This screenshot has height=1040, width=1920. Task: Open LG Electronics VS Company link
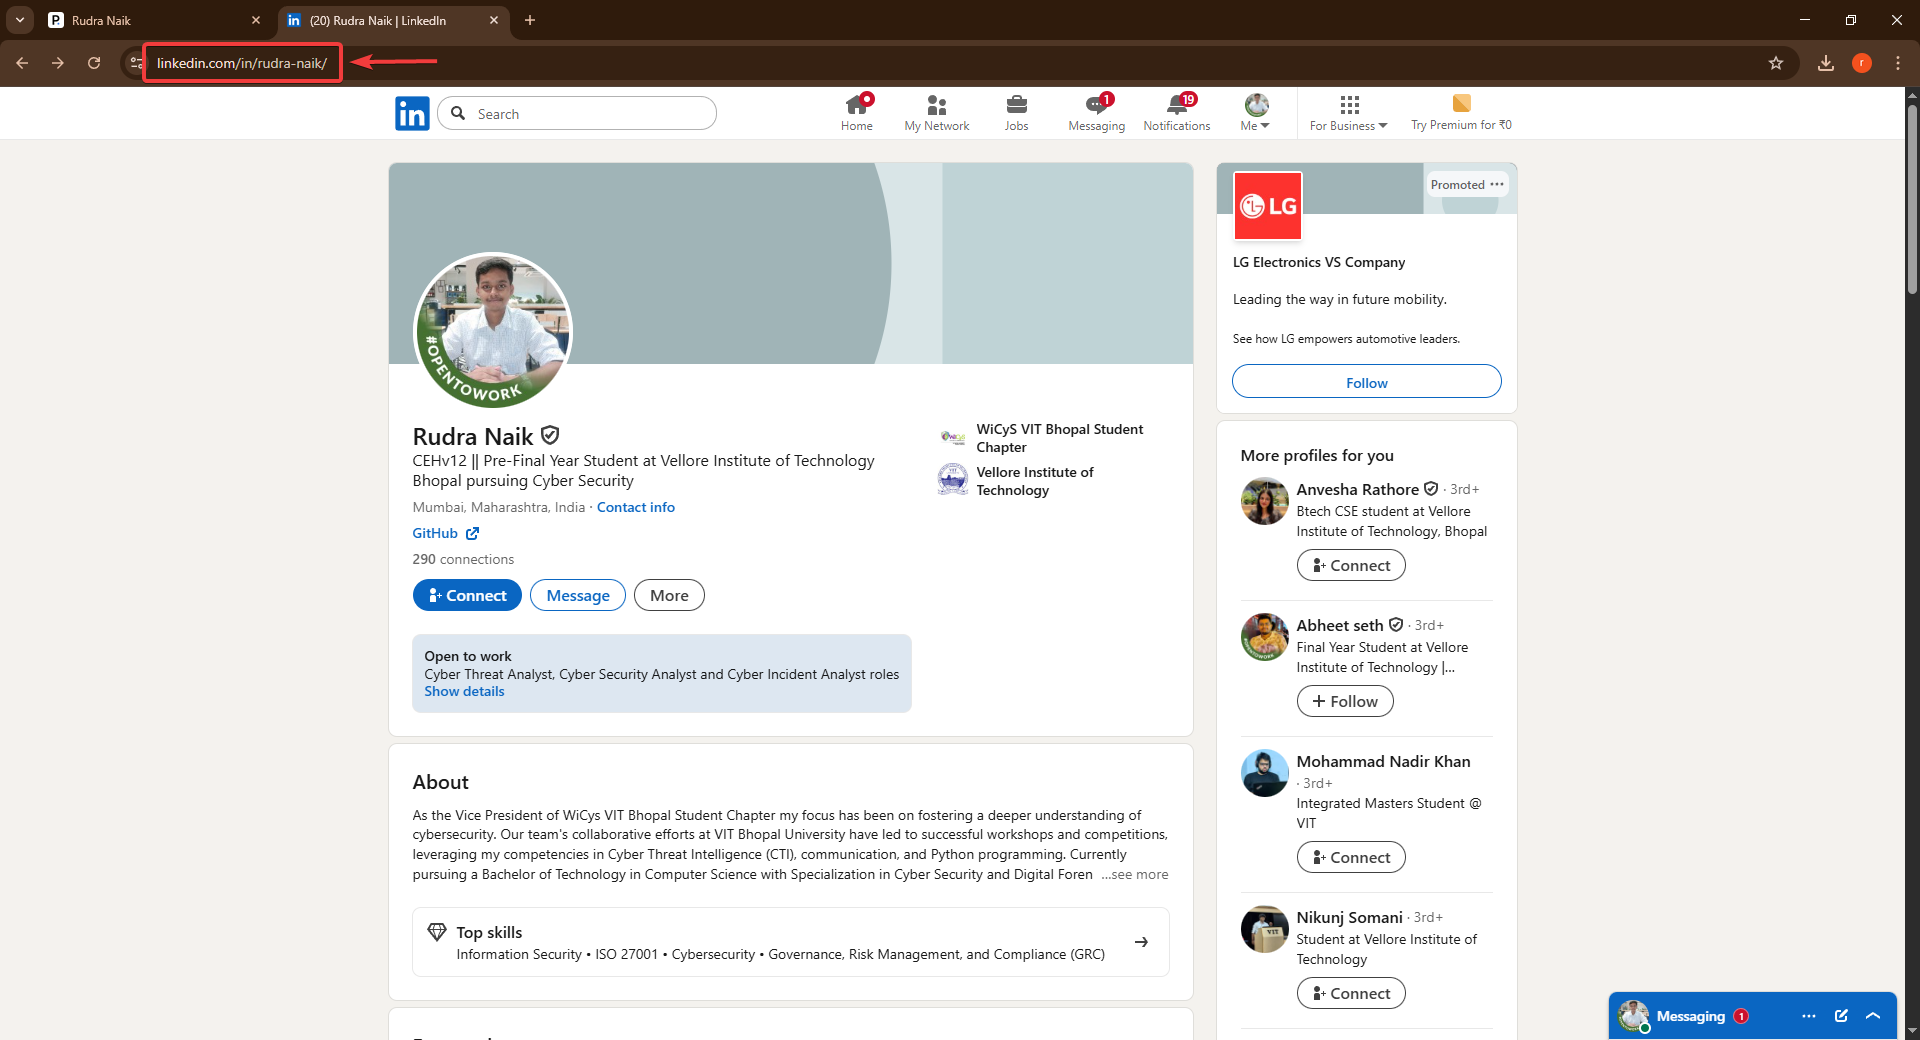[1319, 262]
